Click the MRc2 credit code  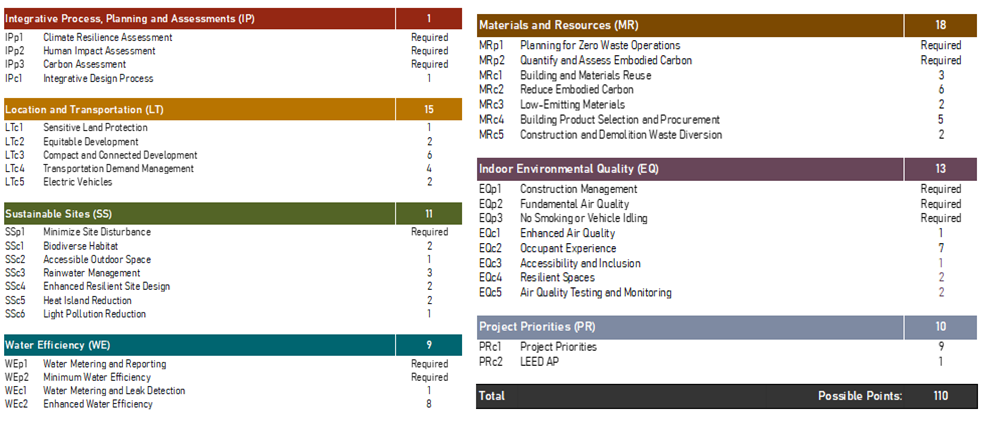click(490, 90)
